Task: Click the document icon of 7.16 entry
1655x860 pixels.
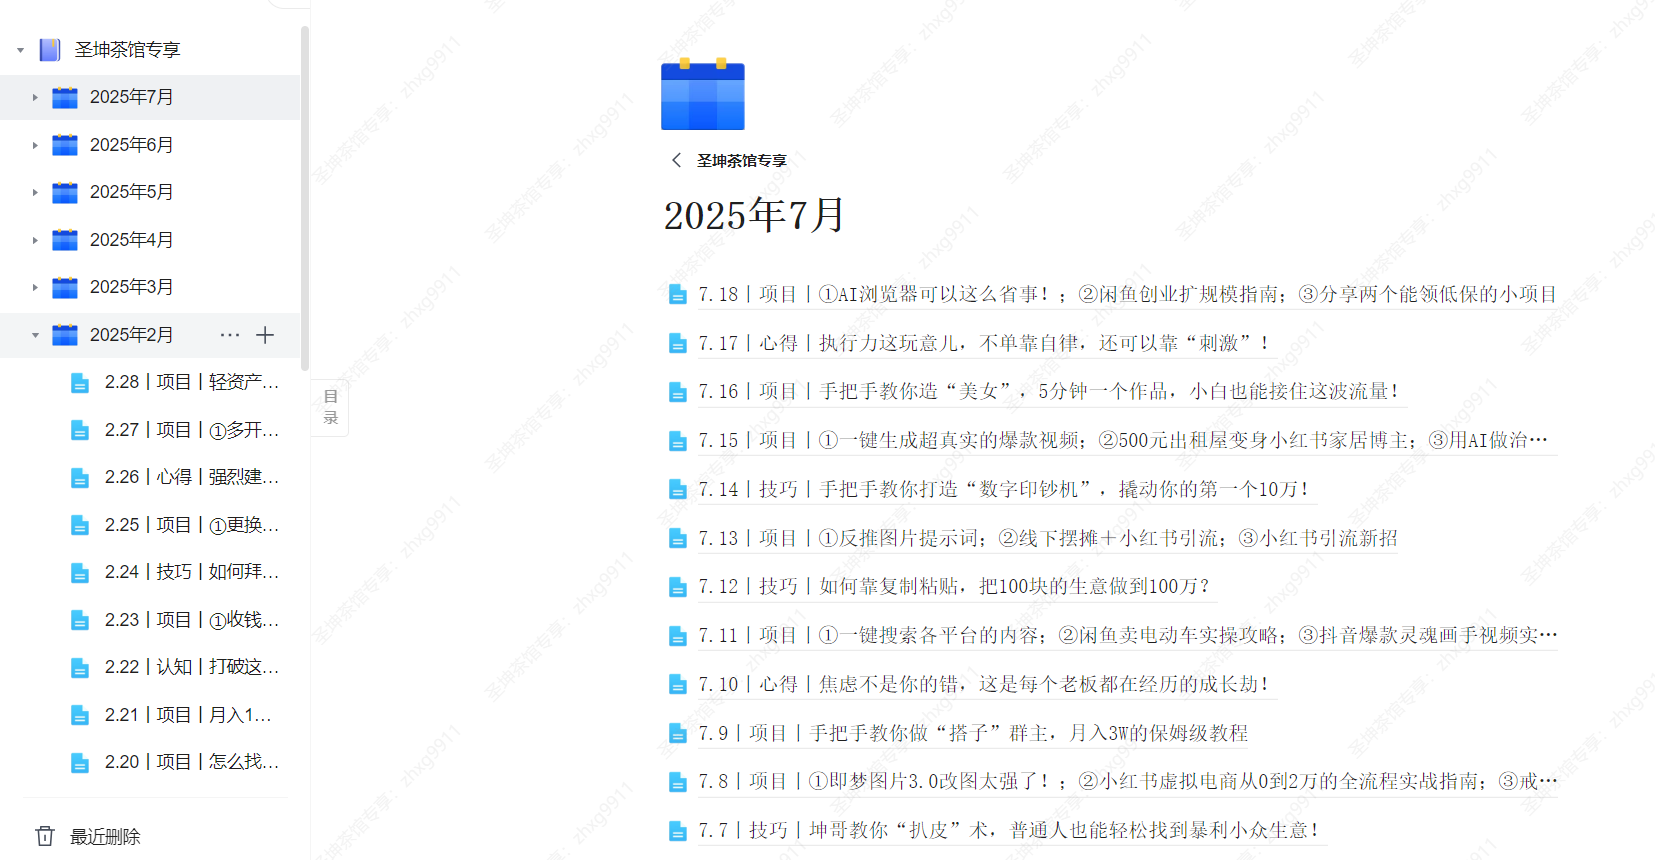Action: pyautogui.click(x=678, y=392)
